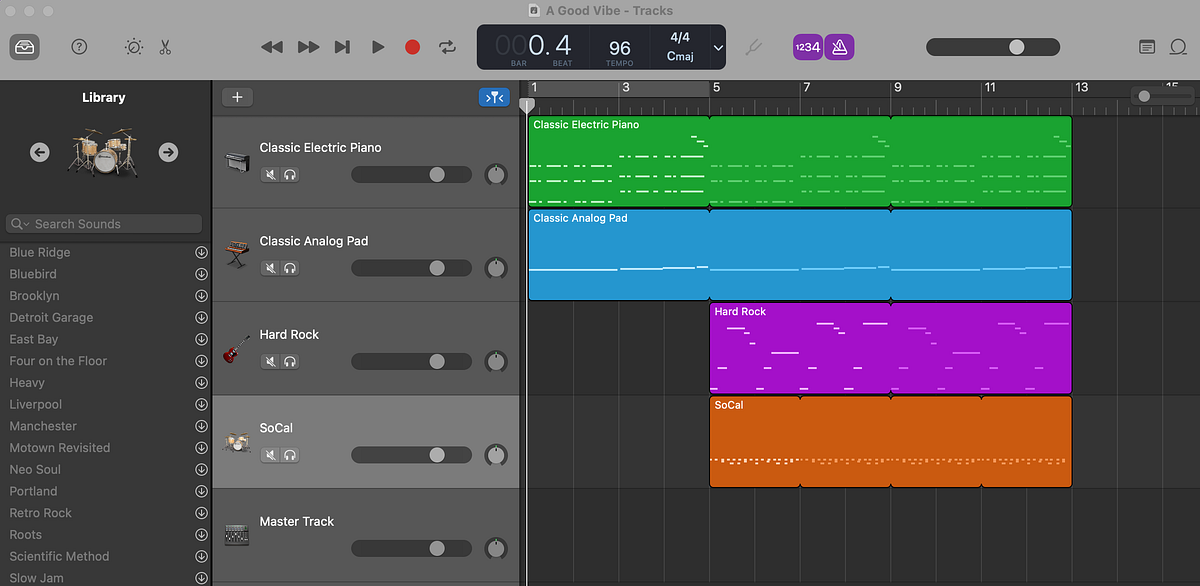The width and height of the screenshot is (1200, 586).
Task: Toggle the metronome on or off
Action: point(839,46)
